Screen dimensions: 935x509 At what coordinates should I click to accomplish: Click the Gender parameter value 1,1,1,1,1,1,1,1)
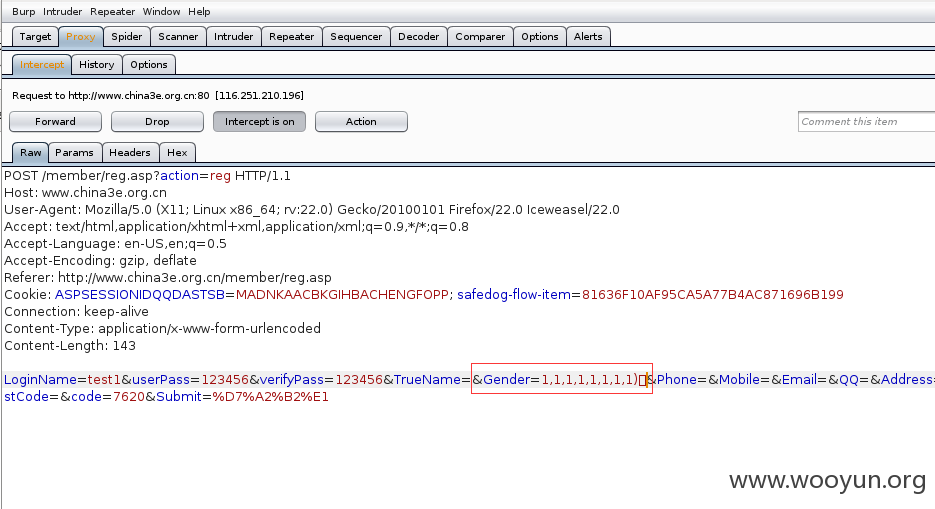tap(590, 380)
